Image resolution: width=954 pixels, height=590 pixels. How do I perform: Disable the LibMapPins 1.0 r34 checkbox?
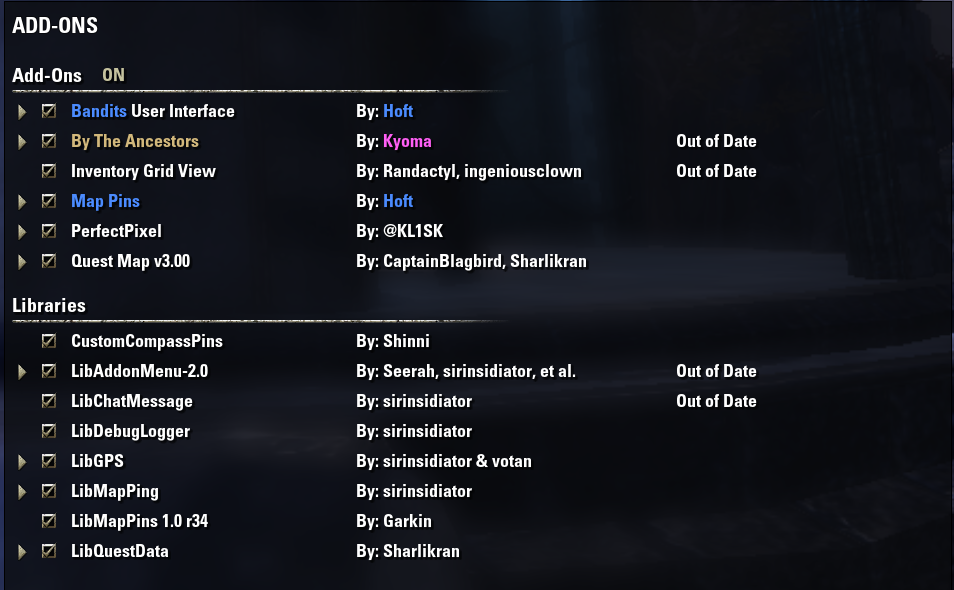pyautogui.click(x=49, y=521)
